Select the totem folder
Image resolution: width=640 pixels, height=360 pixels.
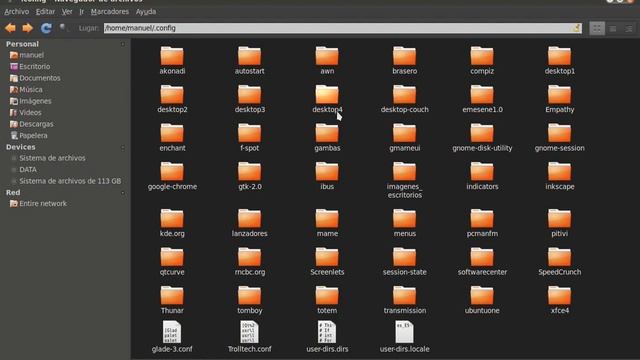[x=327, y=300]
